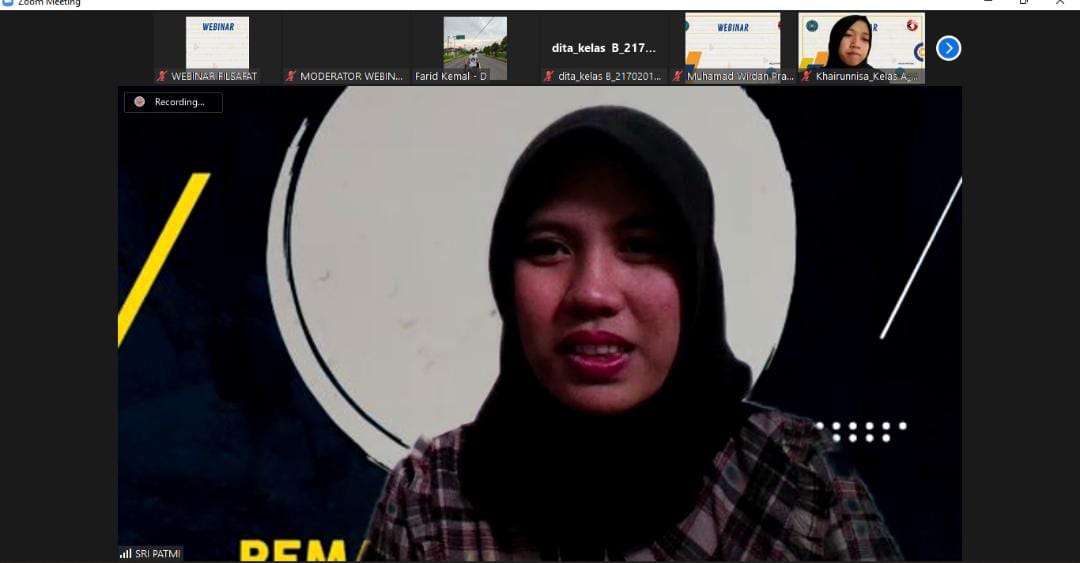Click the Farid Kemal - D name label

[450, 76]
